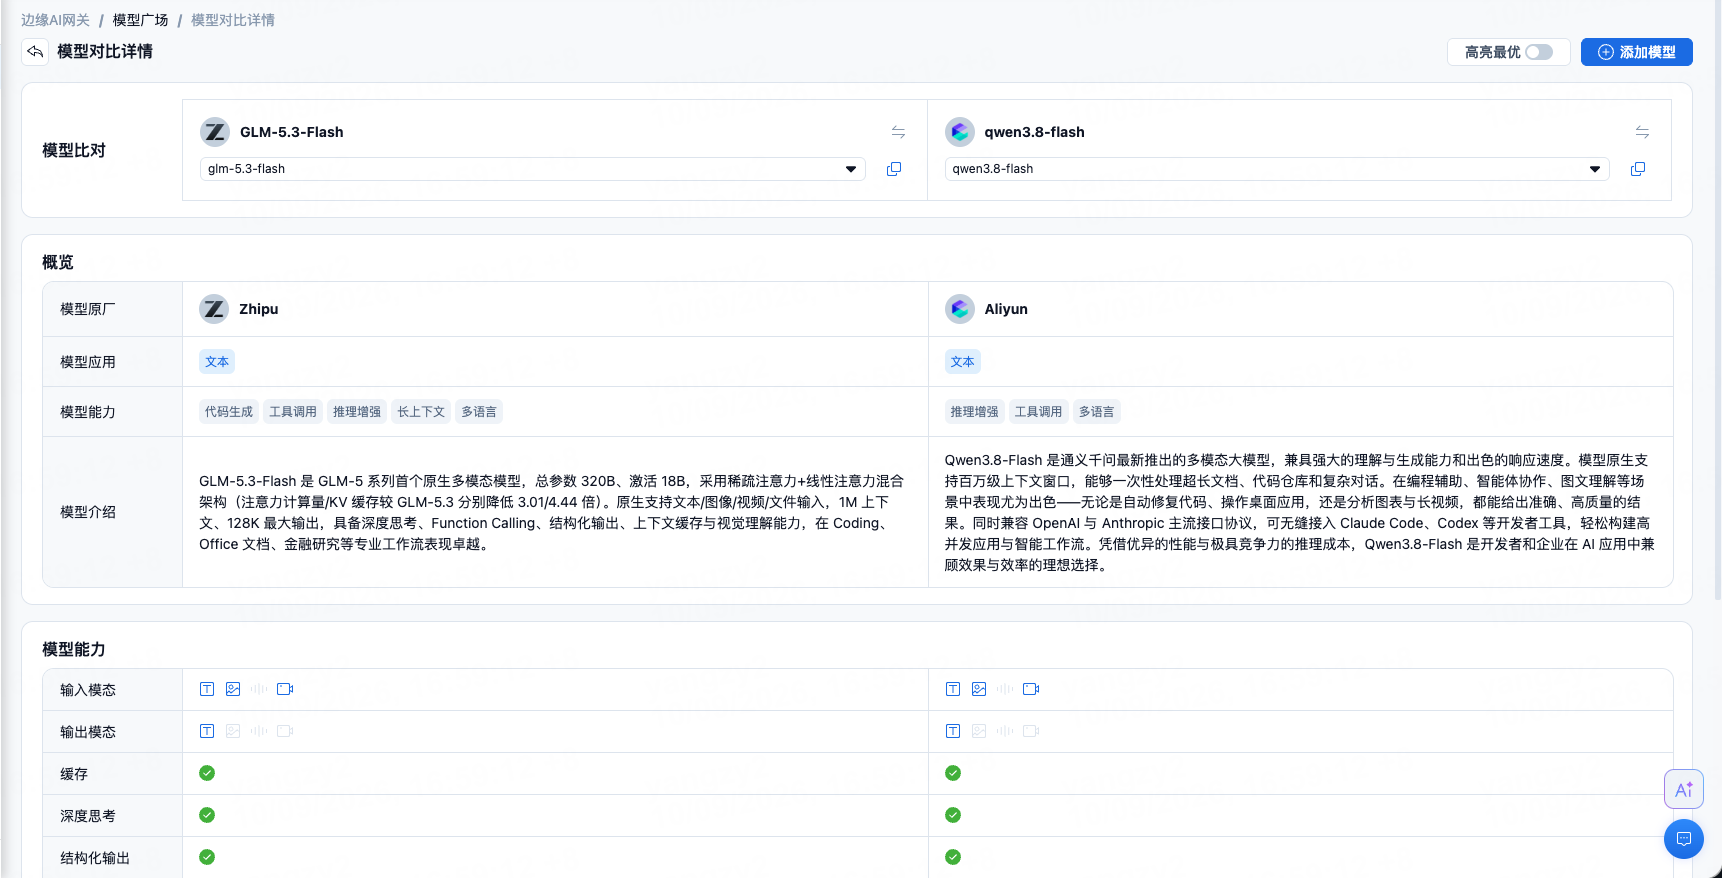This screenshot has height=878, width=1722.
Task: Click qwen video output modality icon
Action: [x=1031, y=731]
